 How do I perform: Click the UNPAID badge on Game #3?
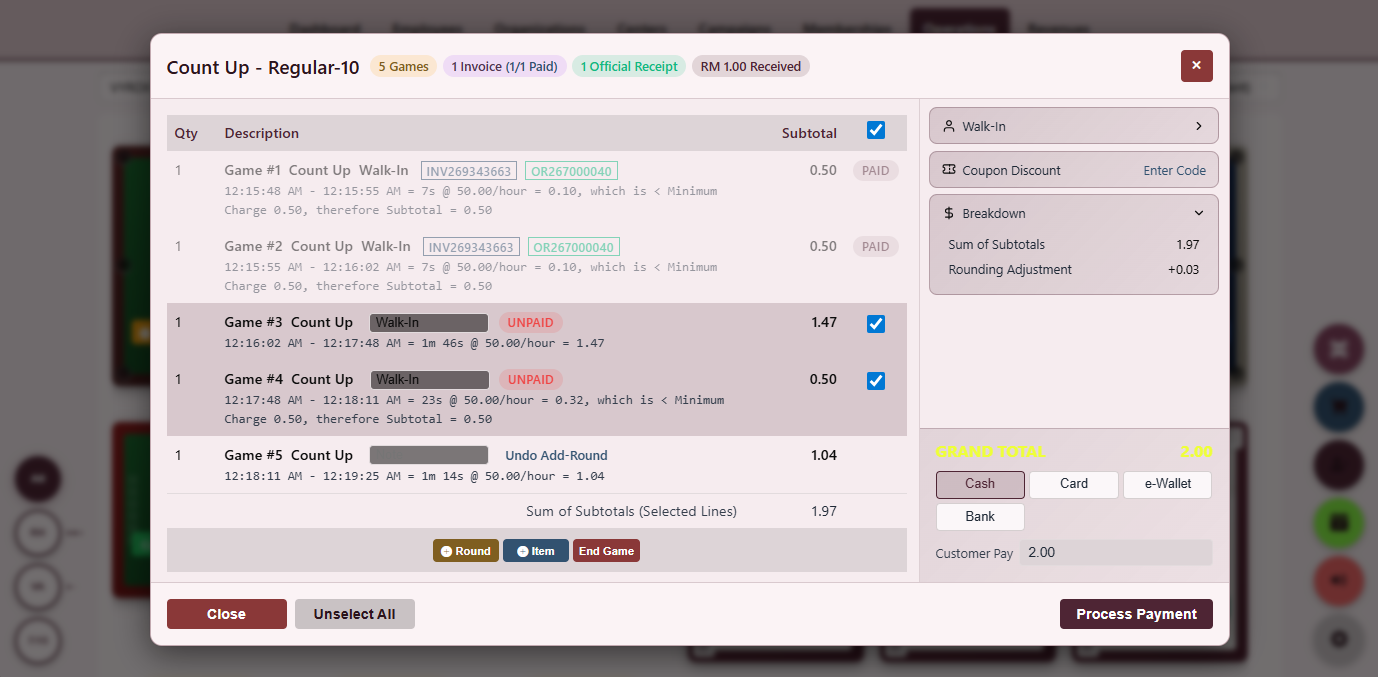tap(530, 323)
